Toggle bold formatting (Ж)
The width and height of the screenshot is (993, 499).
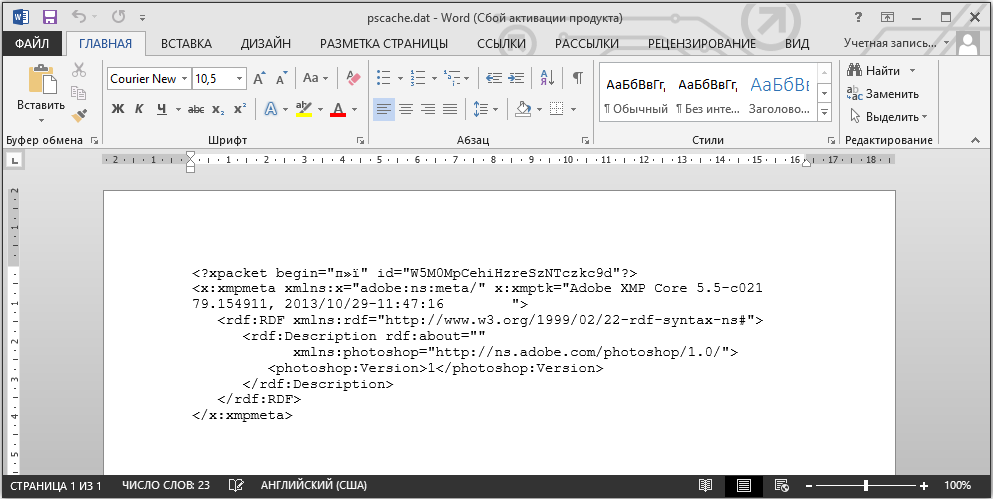[x=117, y=109]
